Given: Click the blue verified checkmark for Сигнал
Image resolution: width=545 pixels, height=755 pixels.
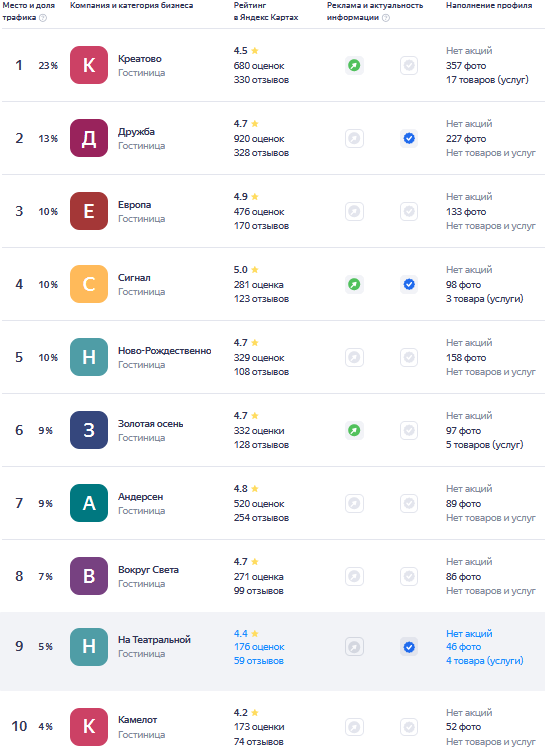Looking at the screenshot, I should pyautogui.click(x=409, y=285).
